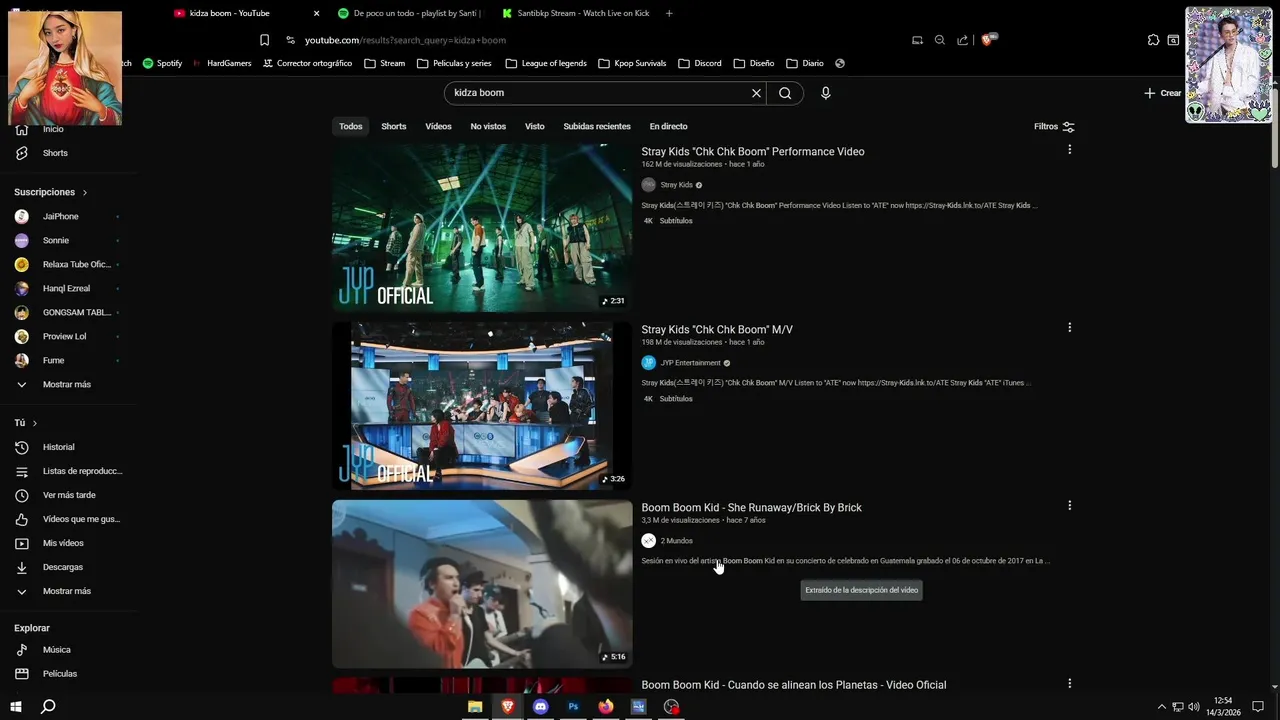Close the kidza boom YouTube tab

click(316, 13)
